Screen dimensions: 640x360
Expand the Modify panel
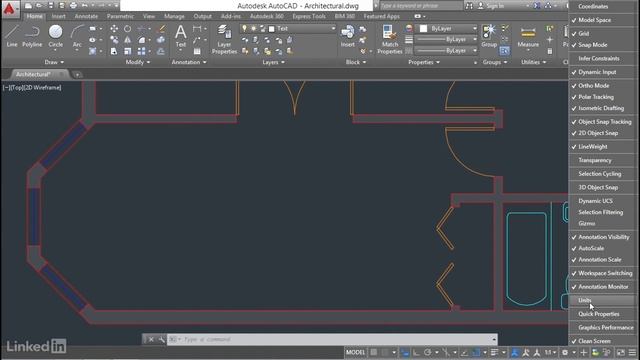(x=138, y=62)
